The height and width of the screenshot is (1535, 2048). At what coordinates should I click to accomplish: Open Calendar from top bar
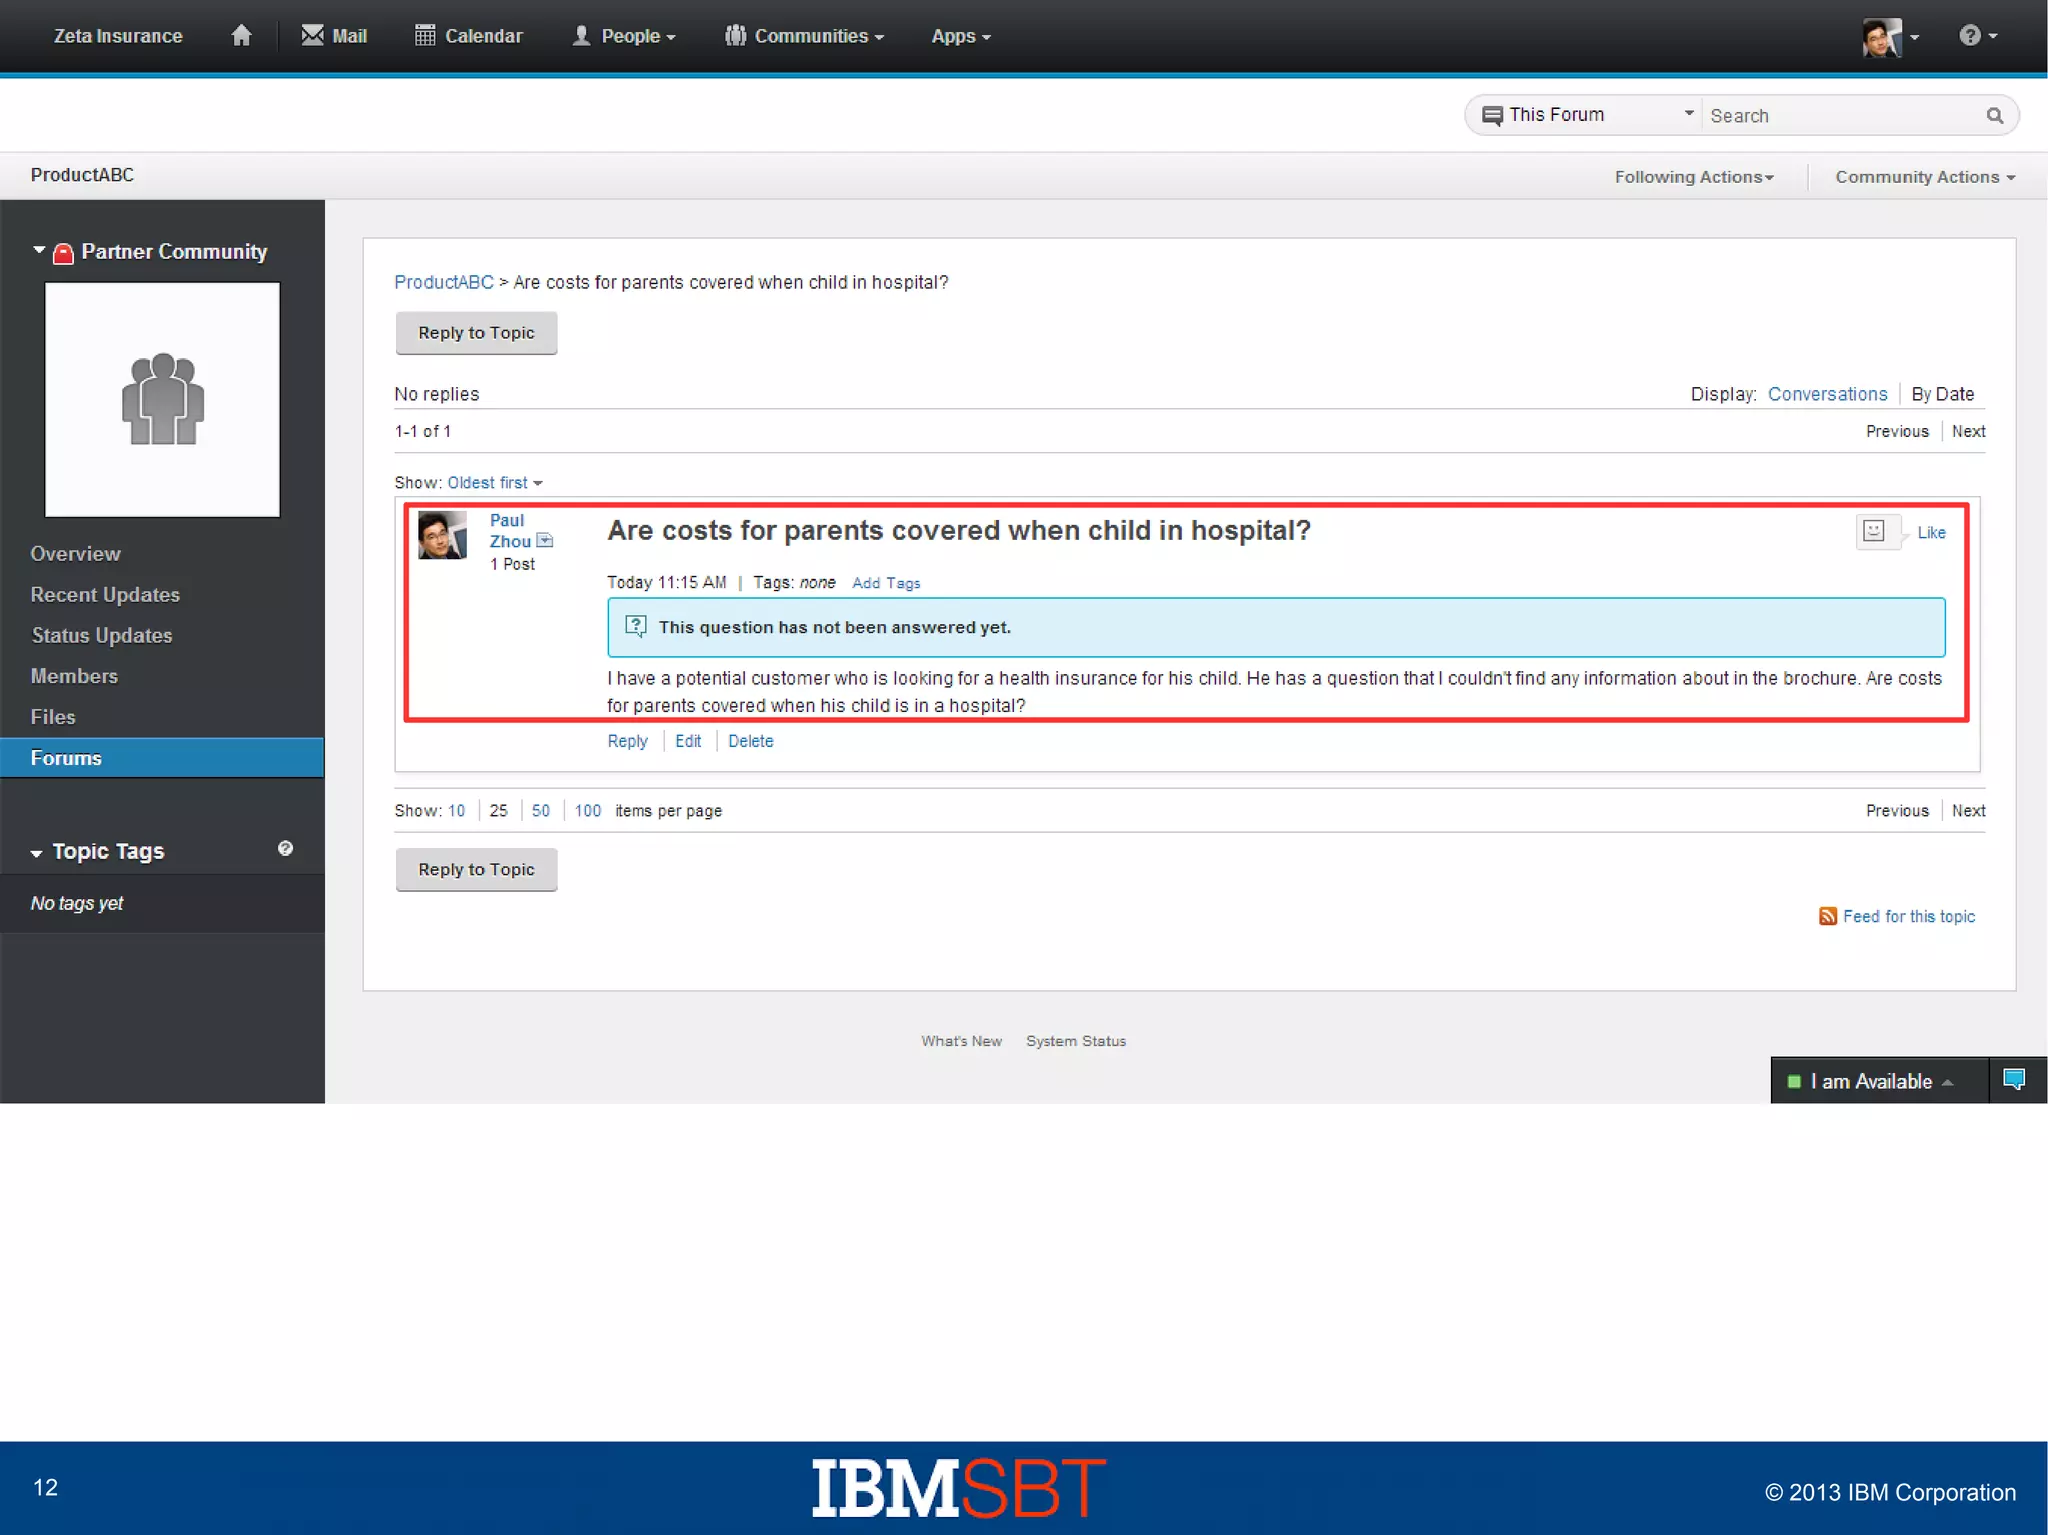pos(468,36)
